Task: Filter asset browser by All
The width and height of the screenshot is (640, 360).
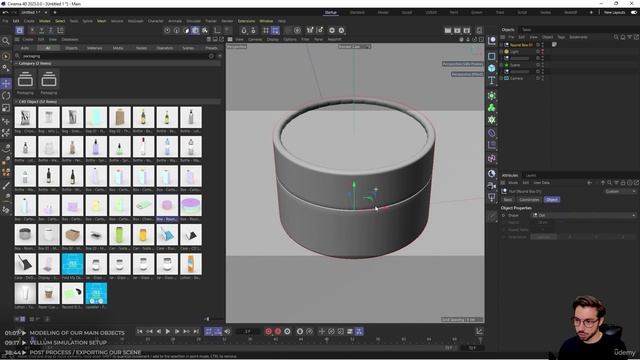Action: tap(48, 48)
